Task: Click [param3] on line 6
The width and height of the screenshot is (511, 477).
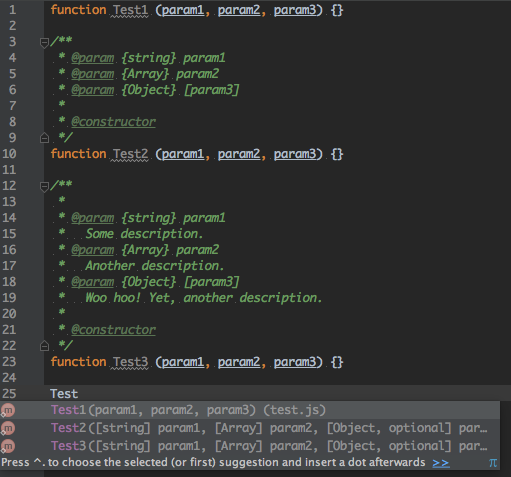Action: click(x=212, y=90)
